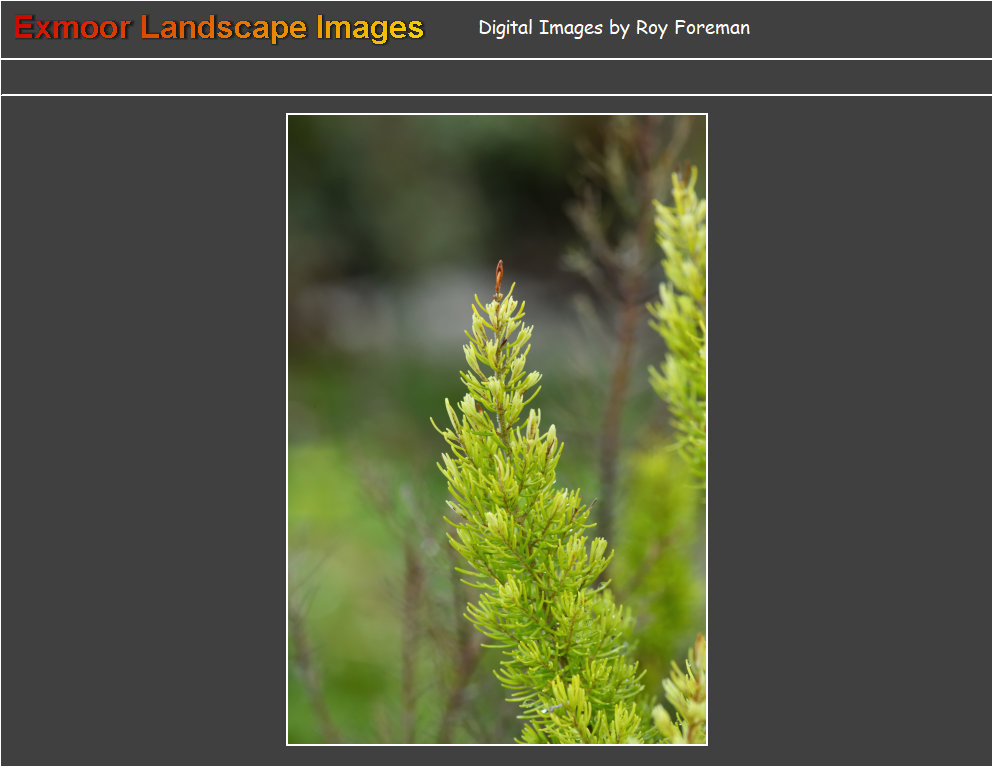Viewport: 993px width, 767px height.
Task: Click the white line under the site header
Action: [496, 59]
